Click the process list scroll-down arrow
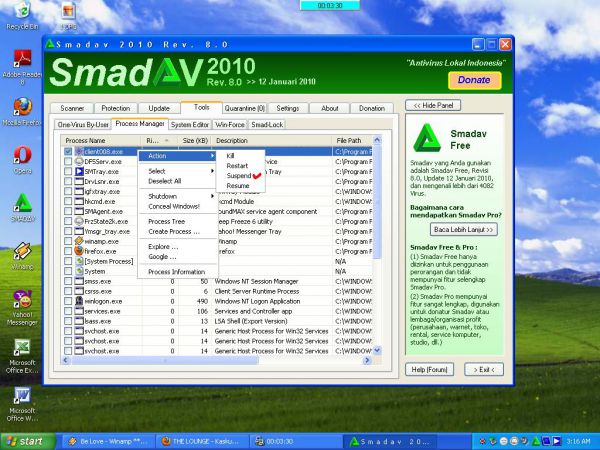 (377, 350)
